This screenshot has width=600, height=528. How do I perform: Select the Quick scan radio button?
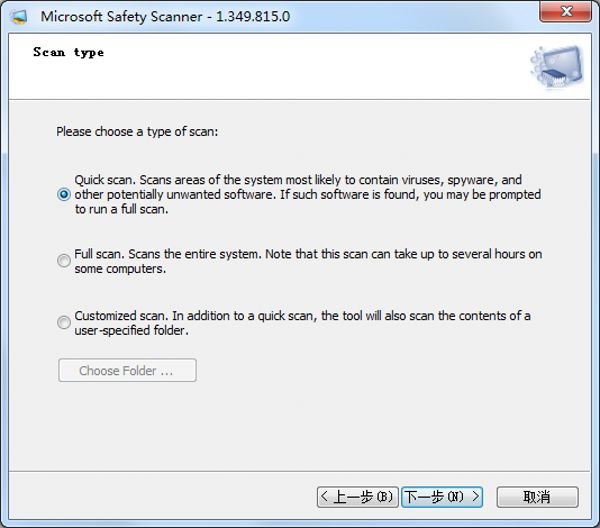point(64,194)
